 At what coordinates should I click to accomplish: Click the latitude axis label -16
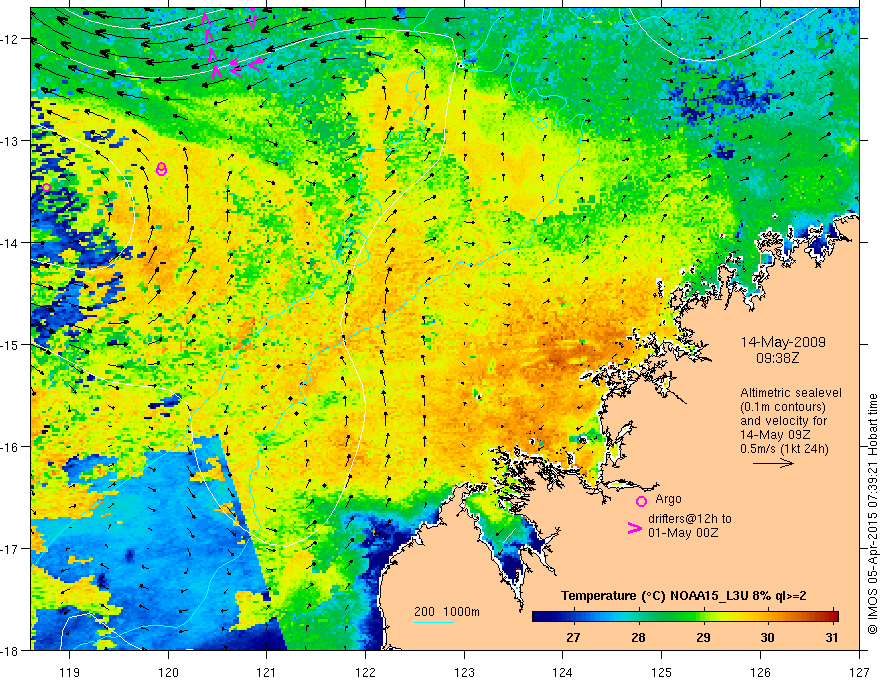point(11,447)
